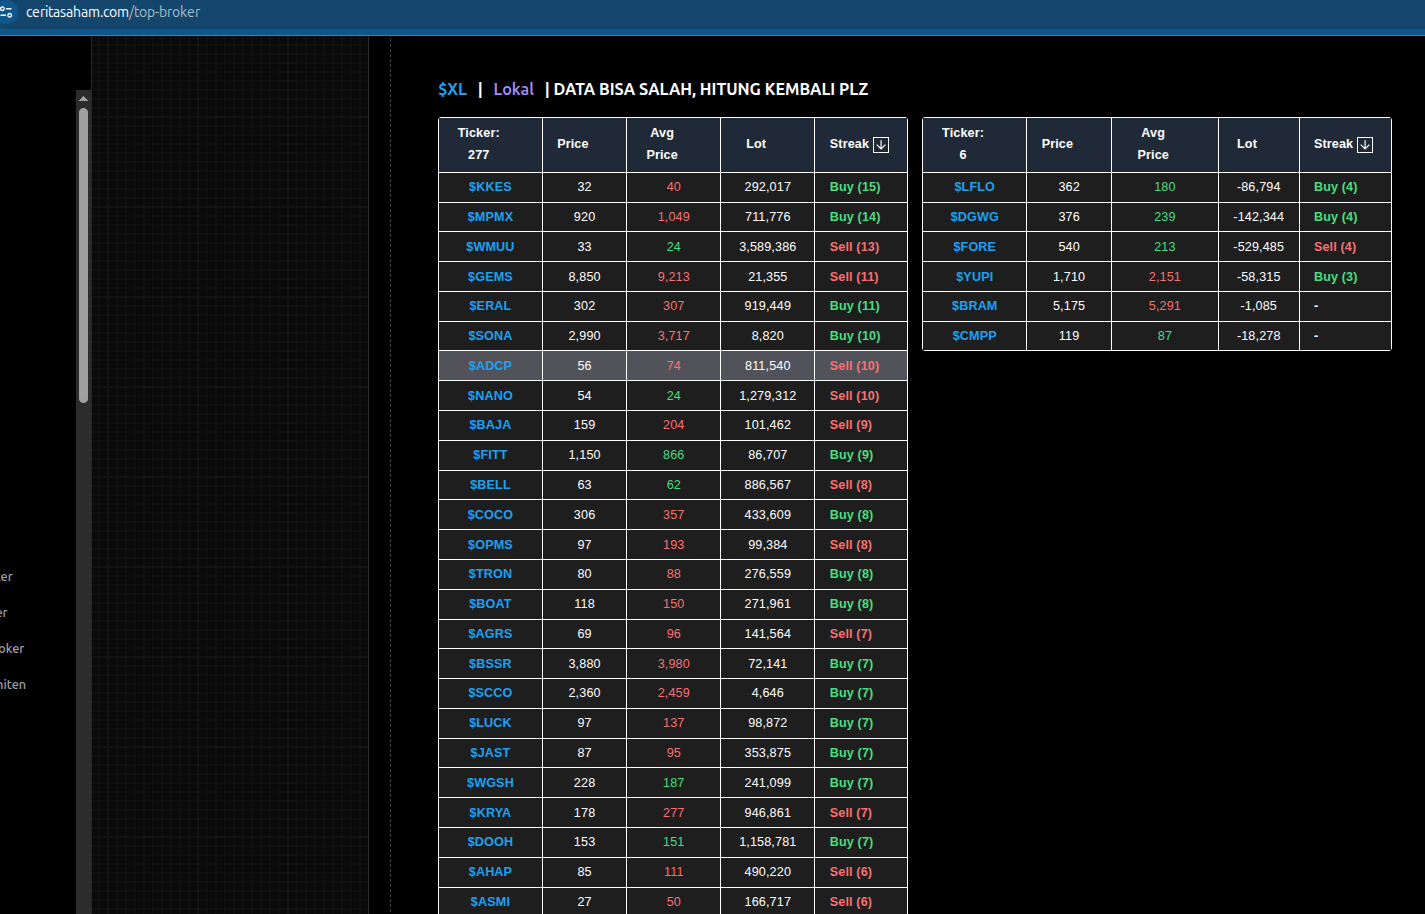
Task: Click the average price 5,291
Action: click(x=1165, y=306)
